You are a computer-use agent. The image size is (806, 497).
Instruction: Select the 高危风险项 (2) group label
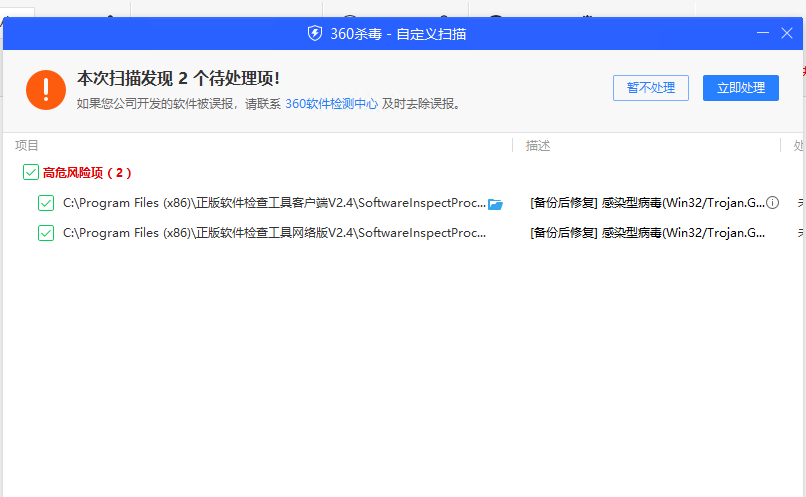pyautogui.click(x=87, y=173)
